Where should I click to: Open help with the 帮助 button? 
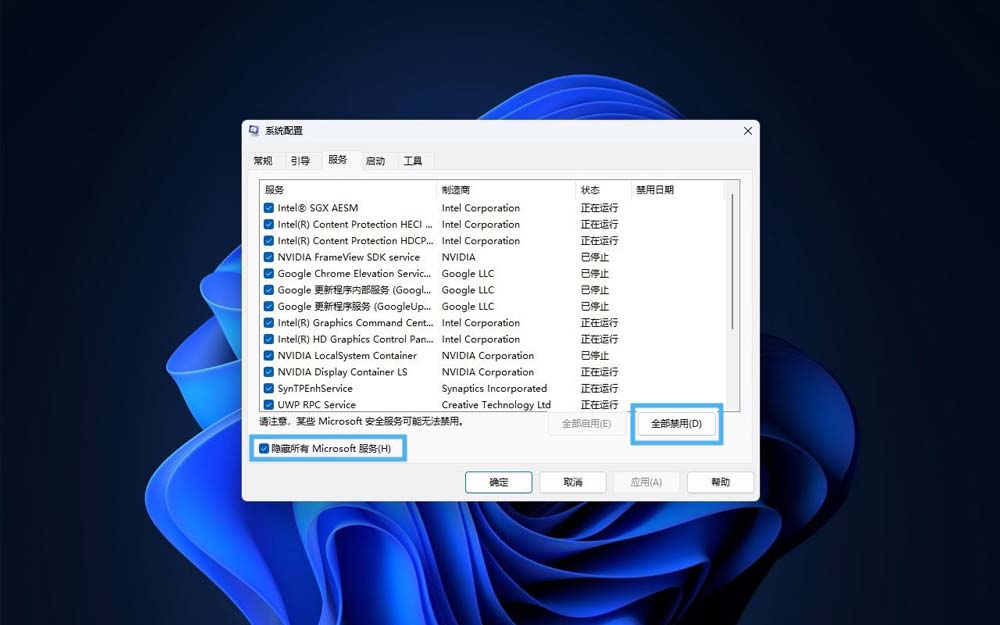point(720,482)
